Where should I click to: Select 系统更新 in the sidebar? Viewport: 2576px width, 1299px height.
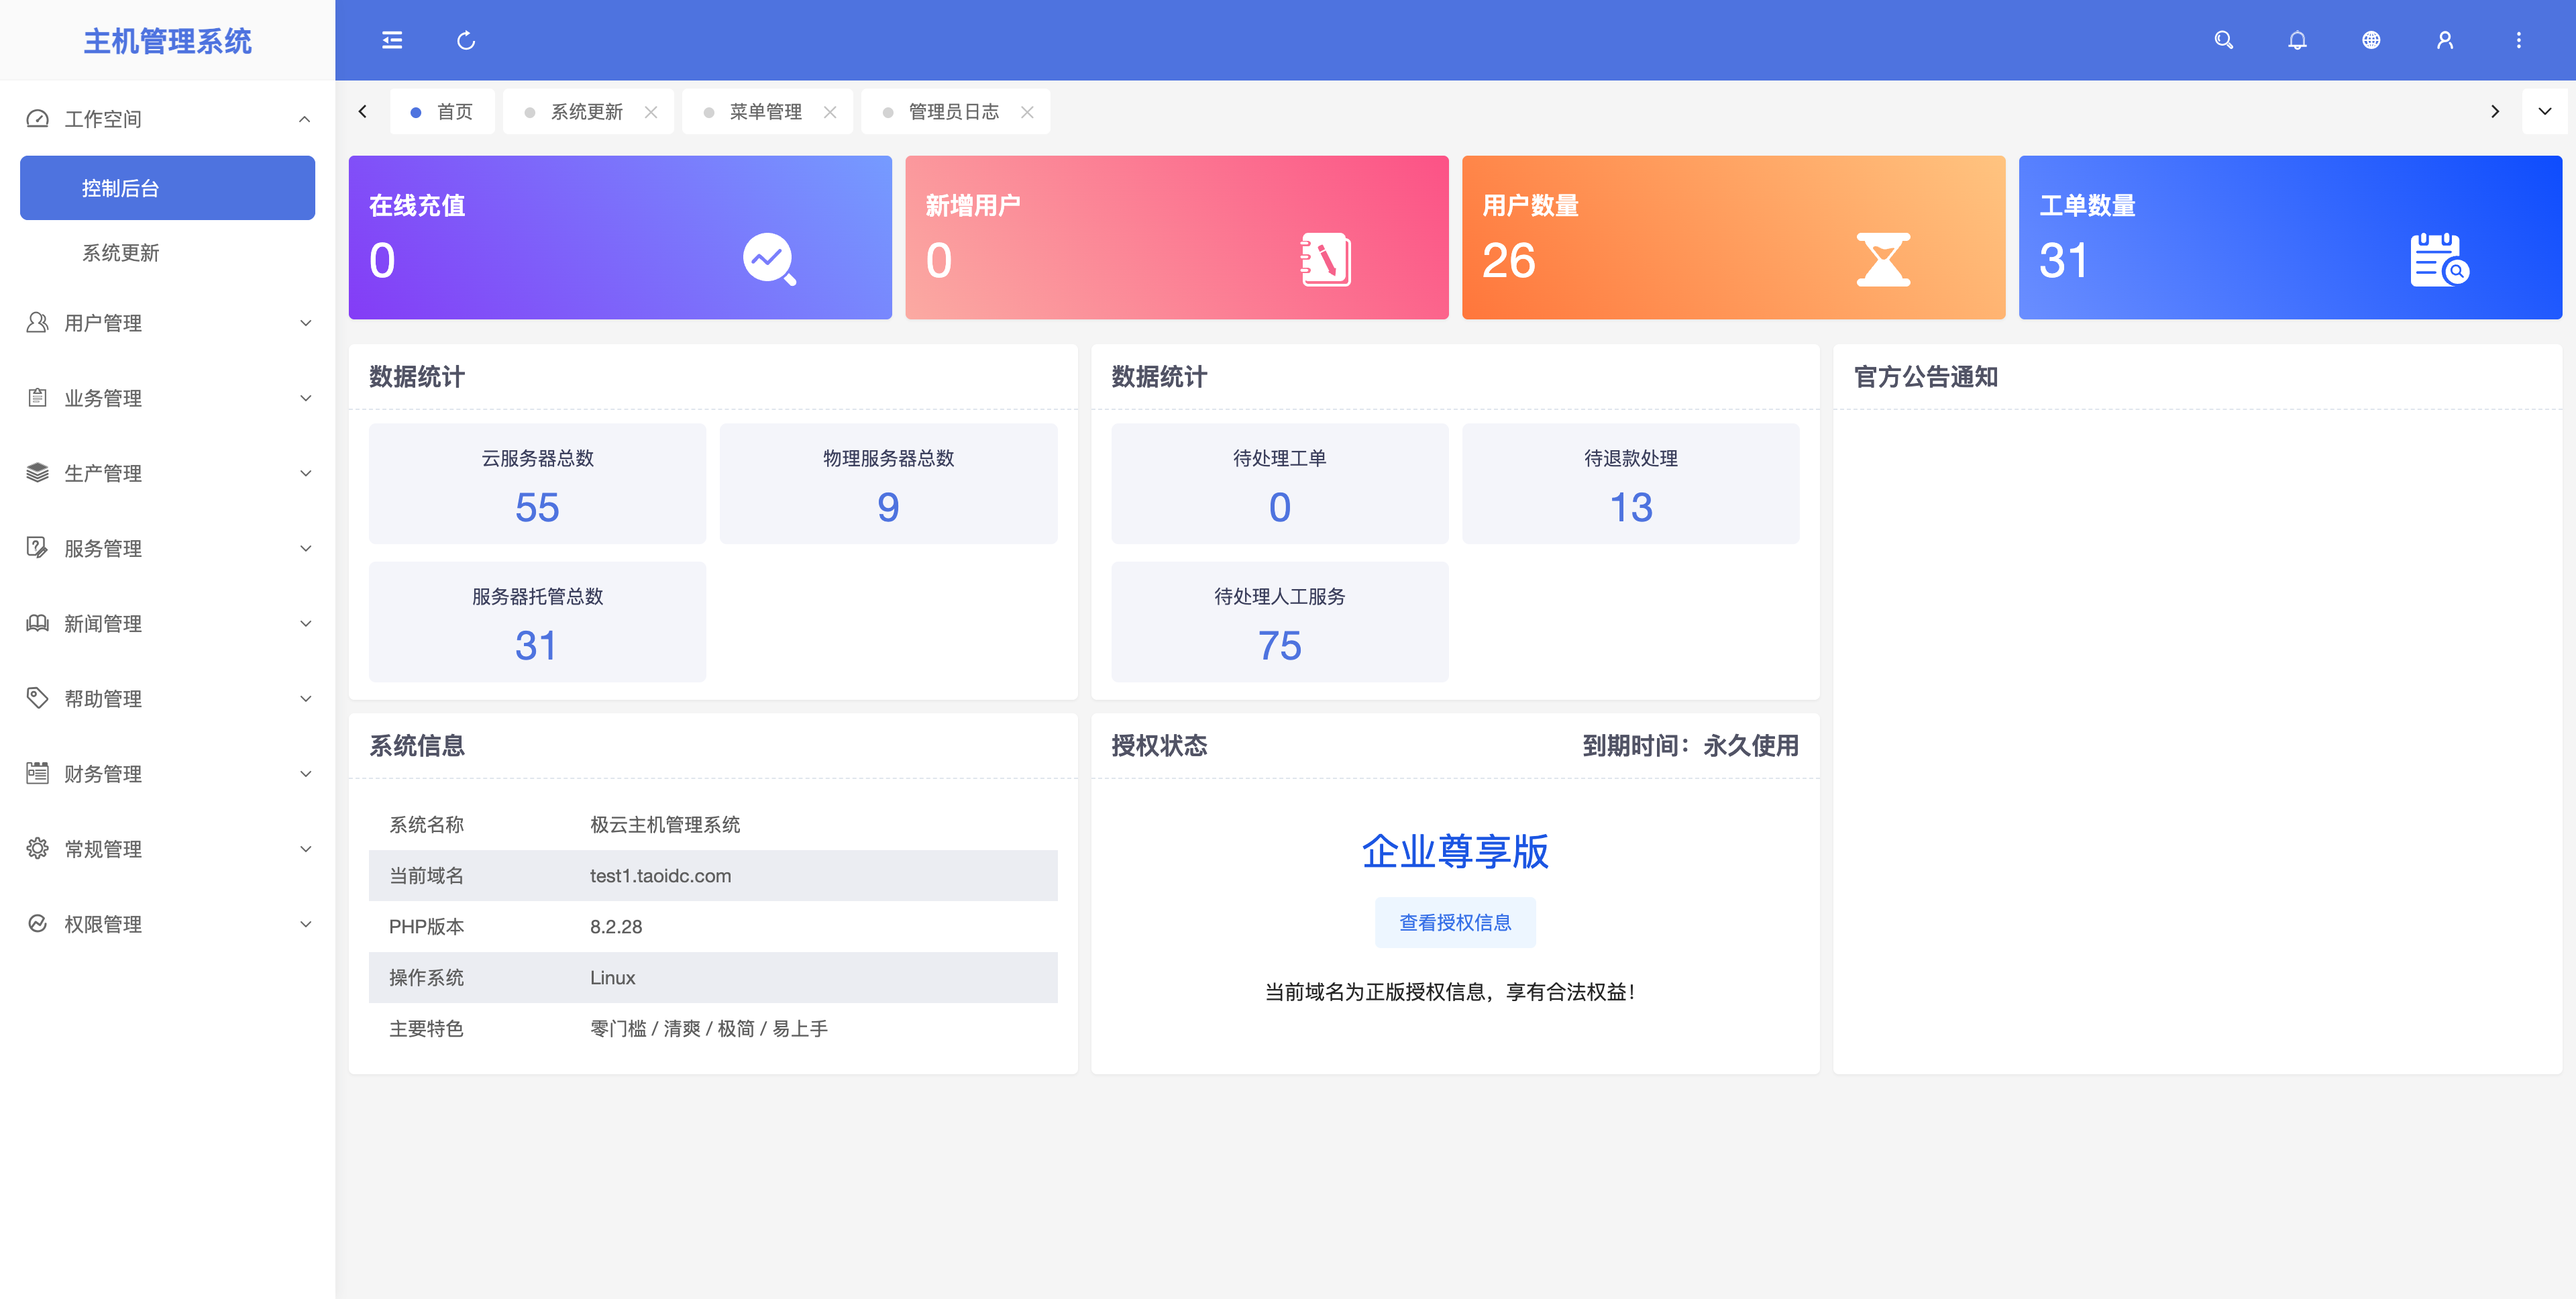[x=120, y=253]
